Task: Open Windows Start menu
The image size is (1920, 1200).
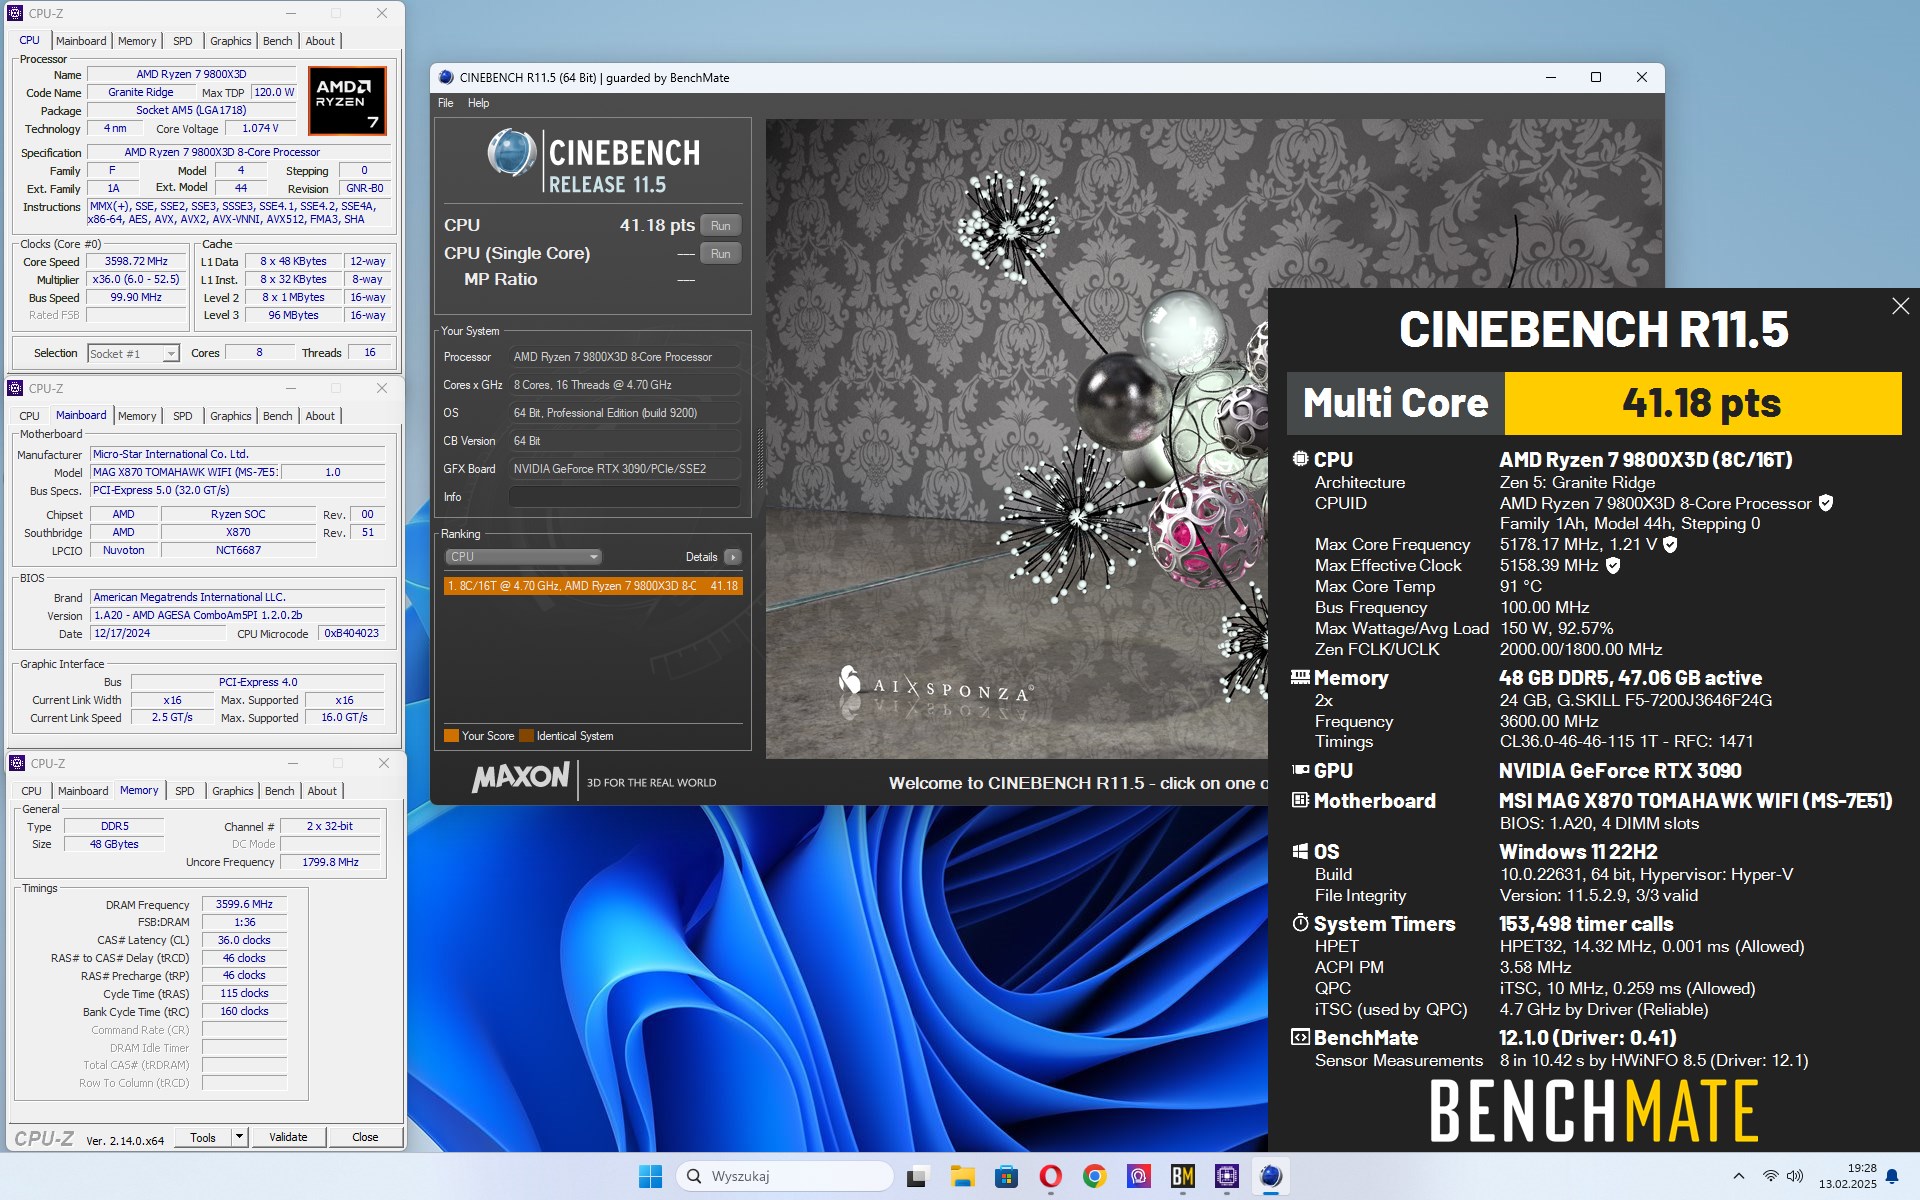Action: (x=650, y=1176)
